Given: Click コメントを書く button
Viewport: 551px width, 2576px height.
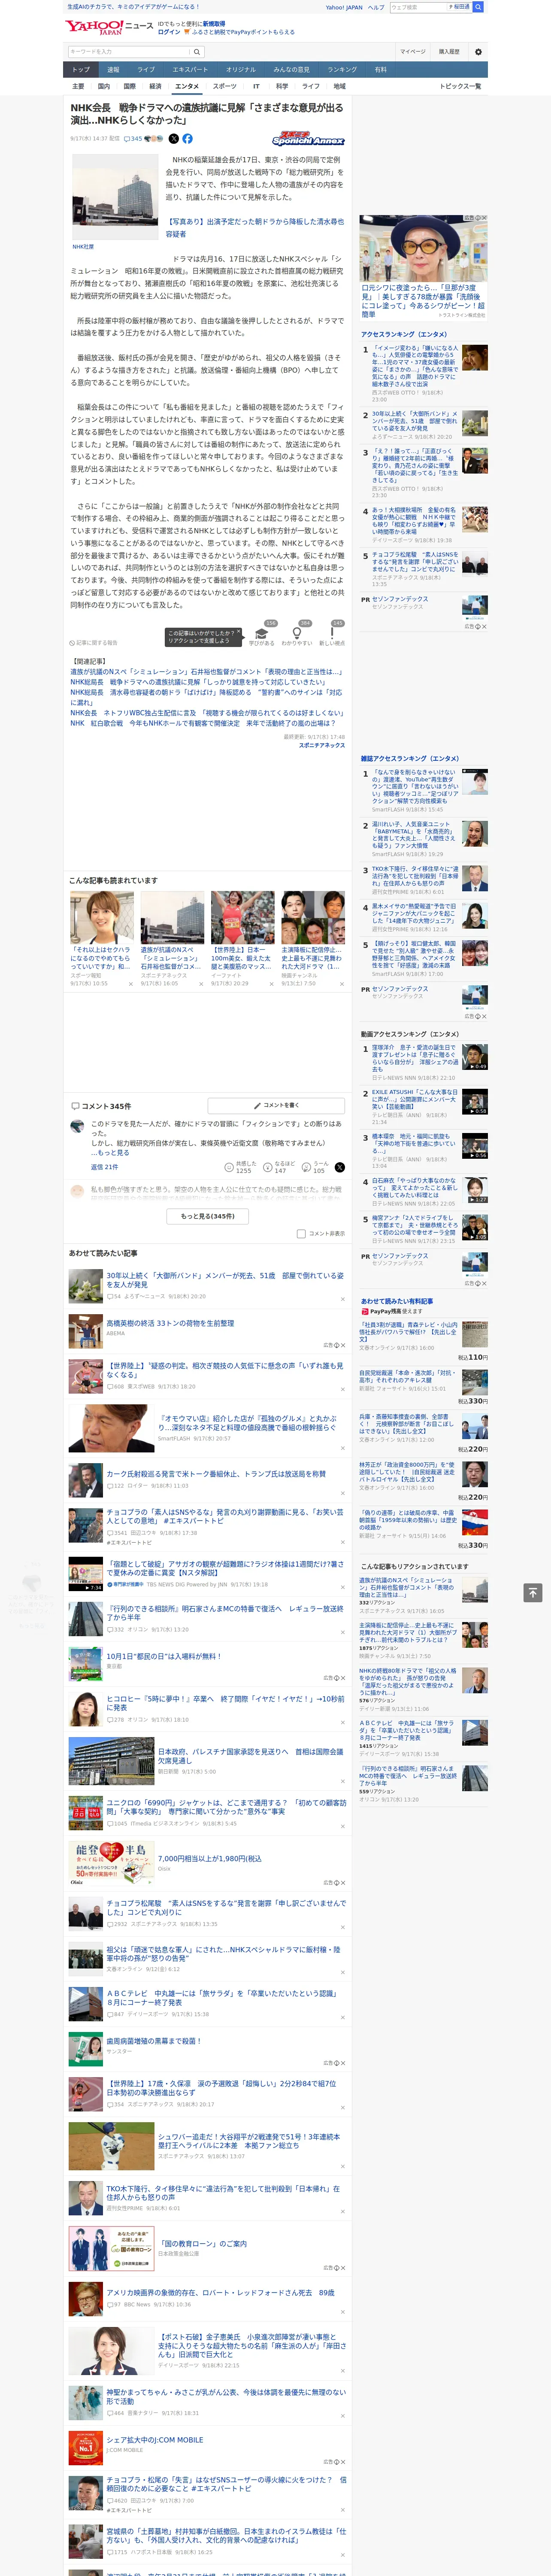Looking at the screenshot, I should pyautogui.click(x=276, y=1105).
